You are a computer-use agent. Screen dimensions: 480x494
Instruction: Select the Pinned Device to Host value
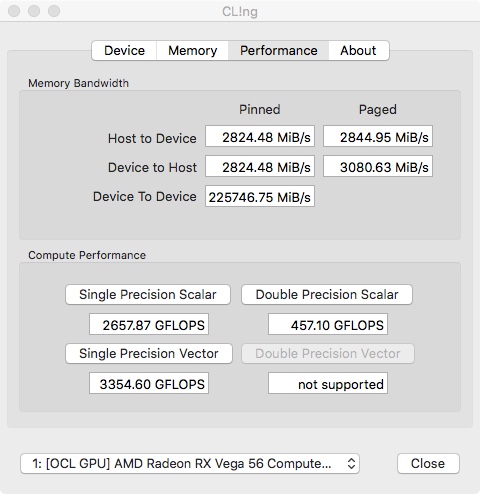coord(260,166)
